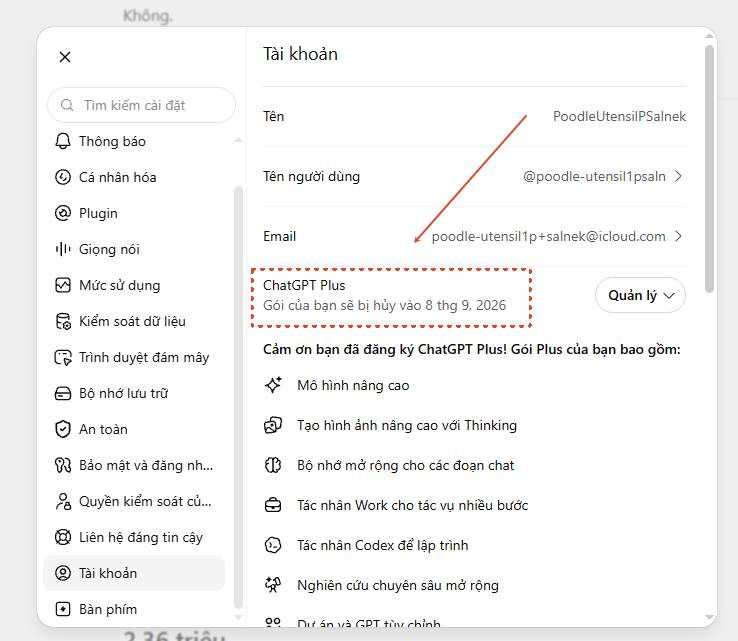Click the Quyền kiểm soát person-lock icon
This screenshot has width=738, height=641.
point(63,501)
